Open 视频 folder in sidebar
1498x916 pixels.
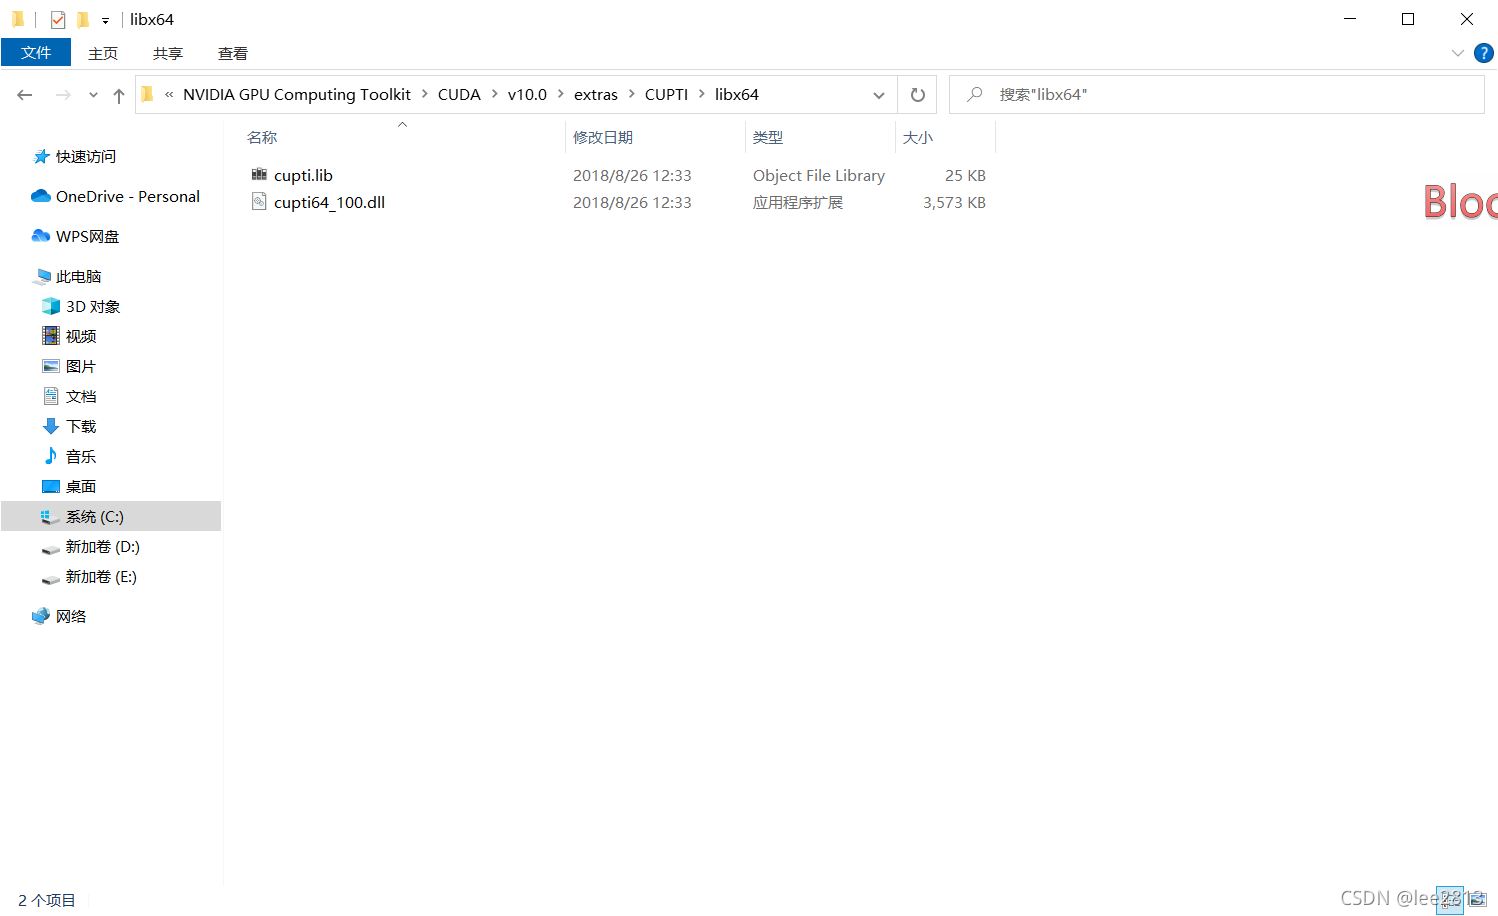click(81, 336)
